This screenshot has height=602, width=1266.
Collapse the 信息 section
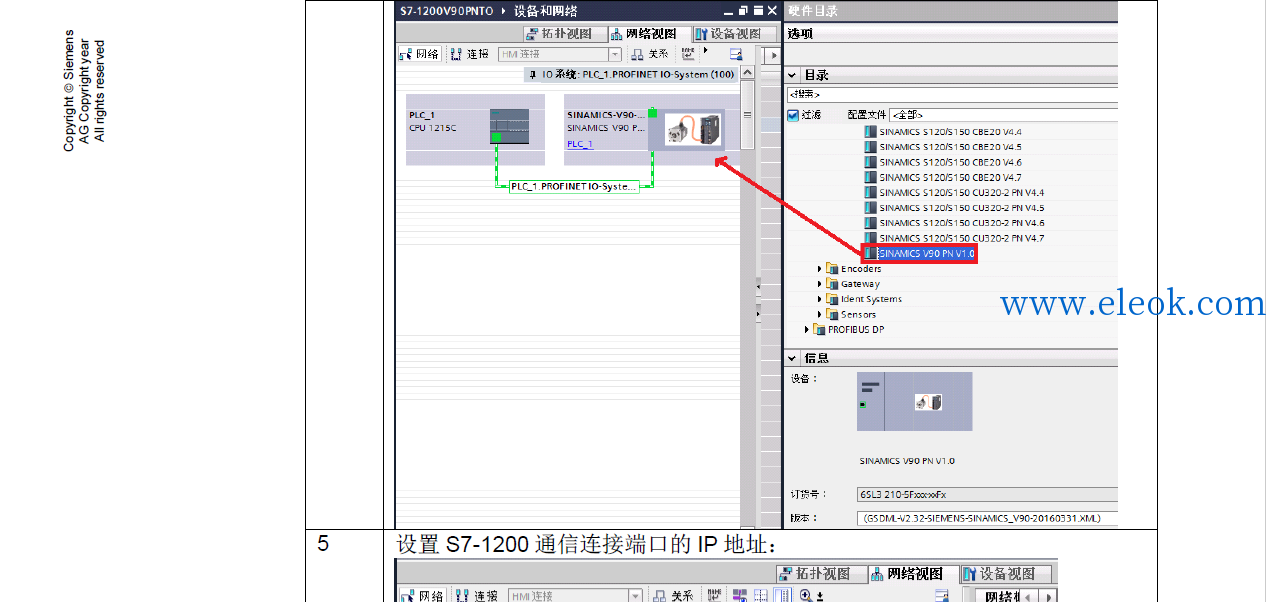point(793,358)
